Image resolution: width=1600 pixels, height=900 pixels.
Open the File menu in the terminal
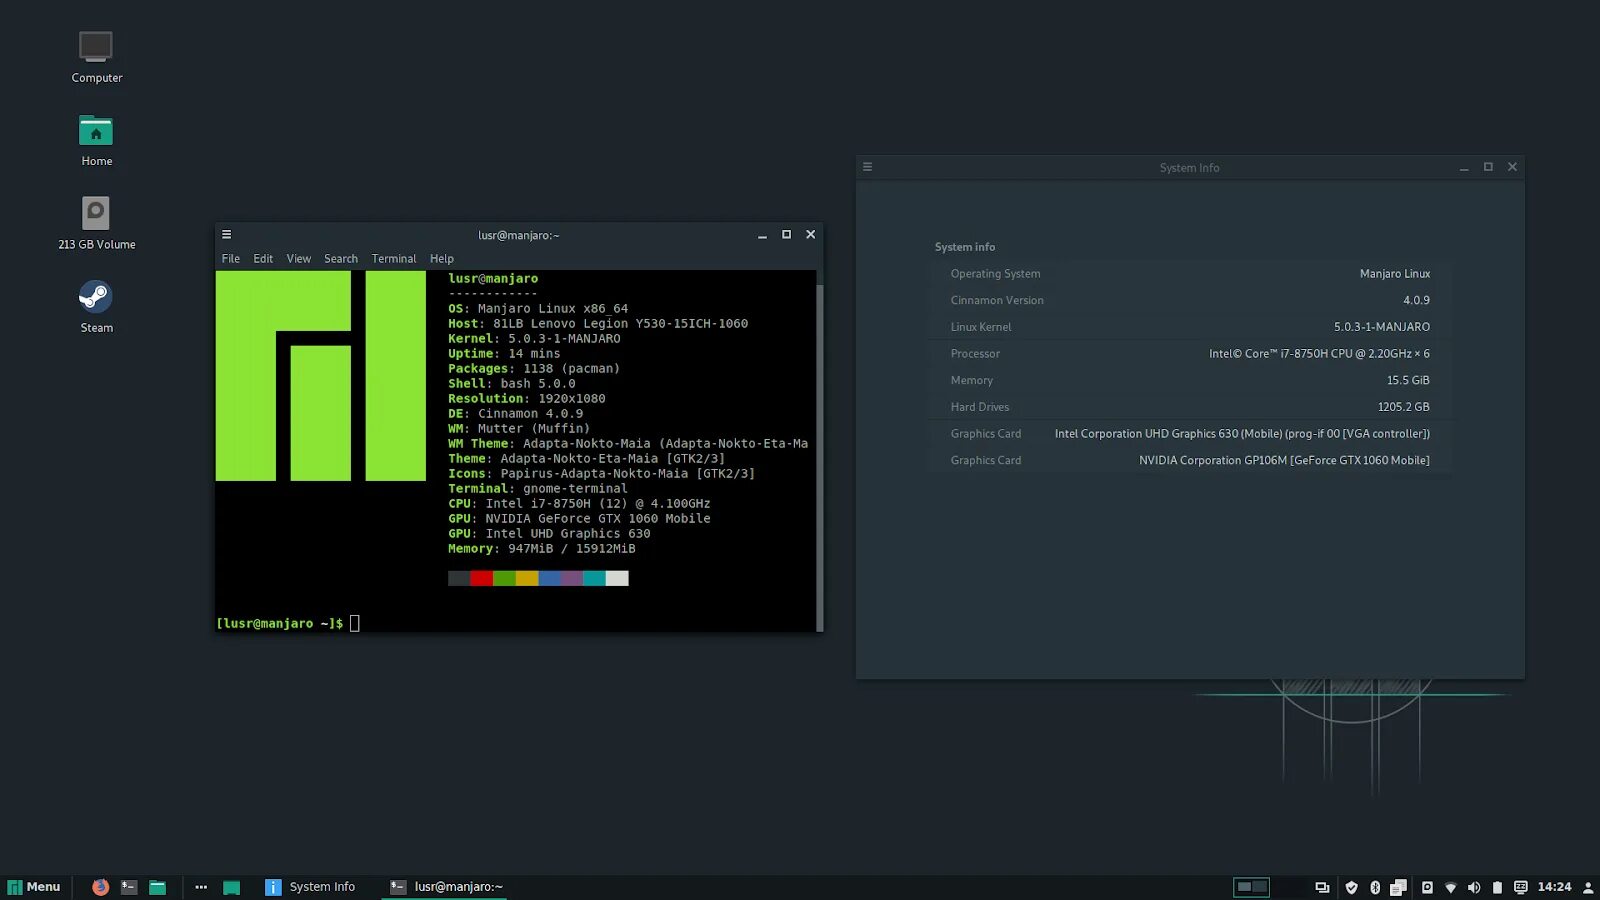coord(231,259)
